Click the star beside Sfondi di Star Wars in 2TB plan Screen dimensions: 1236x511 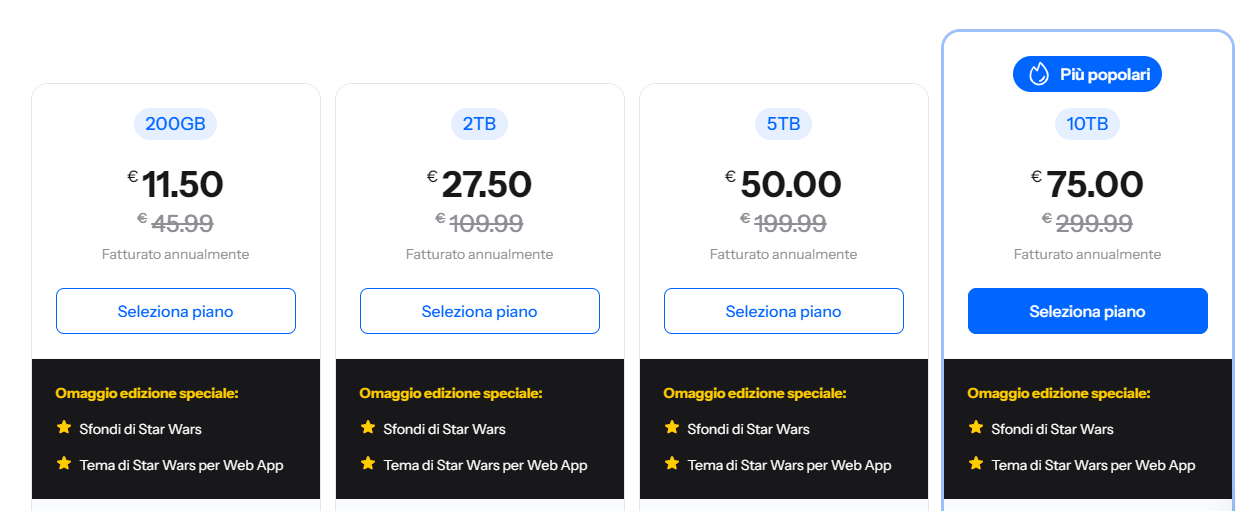pyautogui.click(x=368, y=428)
